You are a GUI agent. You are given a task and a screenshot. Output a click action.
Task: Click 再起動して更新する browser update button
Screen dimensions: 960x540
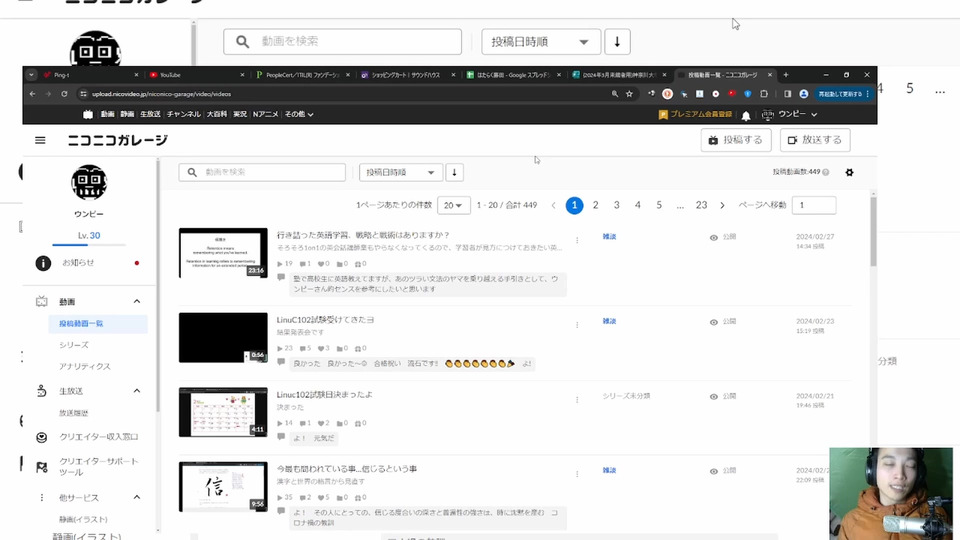844,94
